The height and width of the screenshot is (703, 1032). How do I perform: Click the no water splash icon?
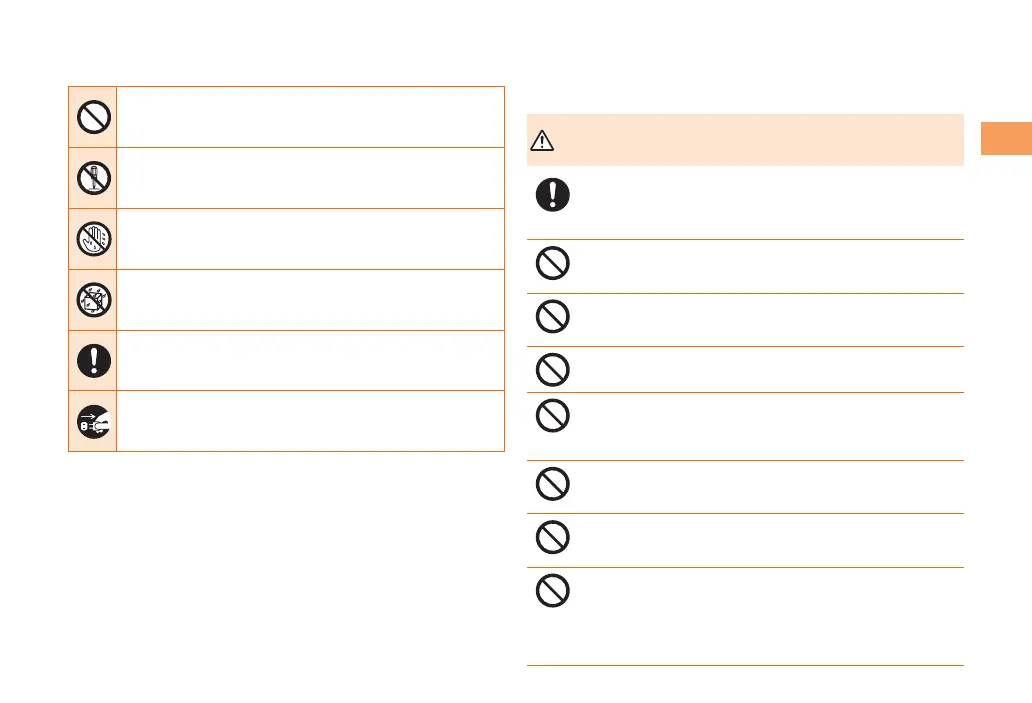[x=92, y=299]
